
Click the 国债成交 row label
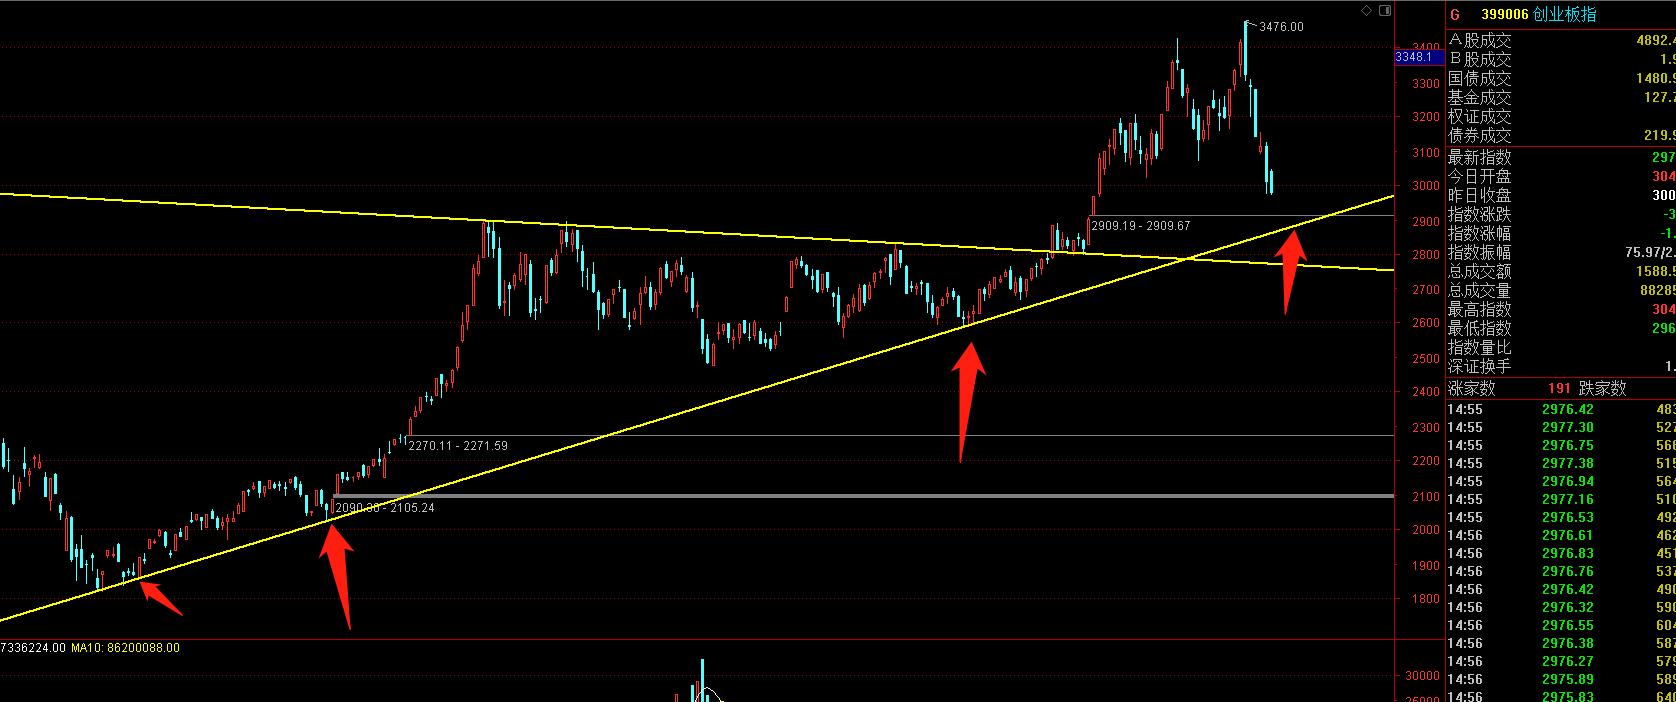tap(1480, 79)
